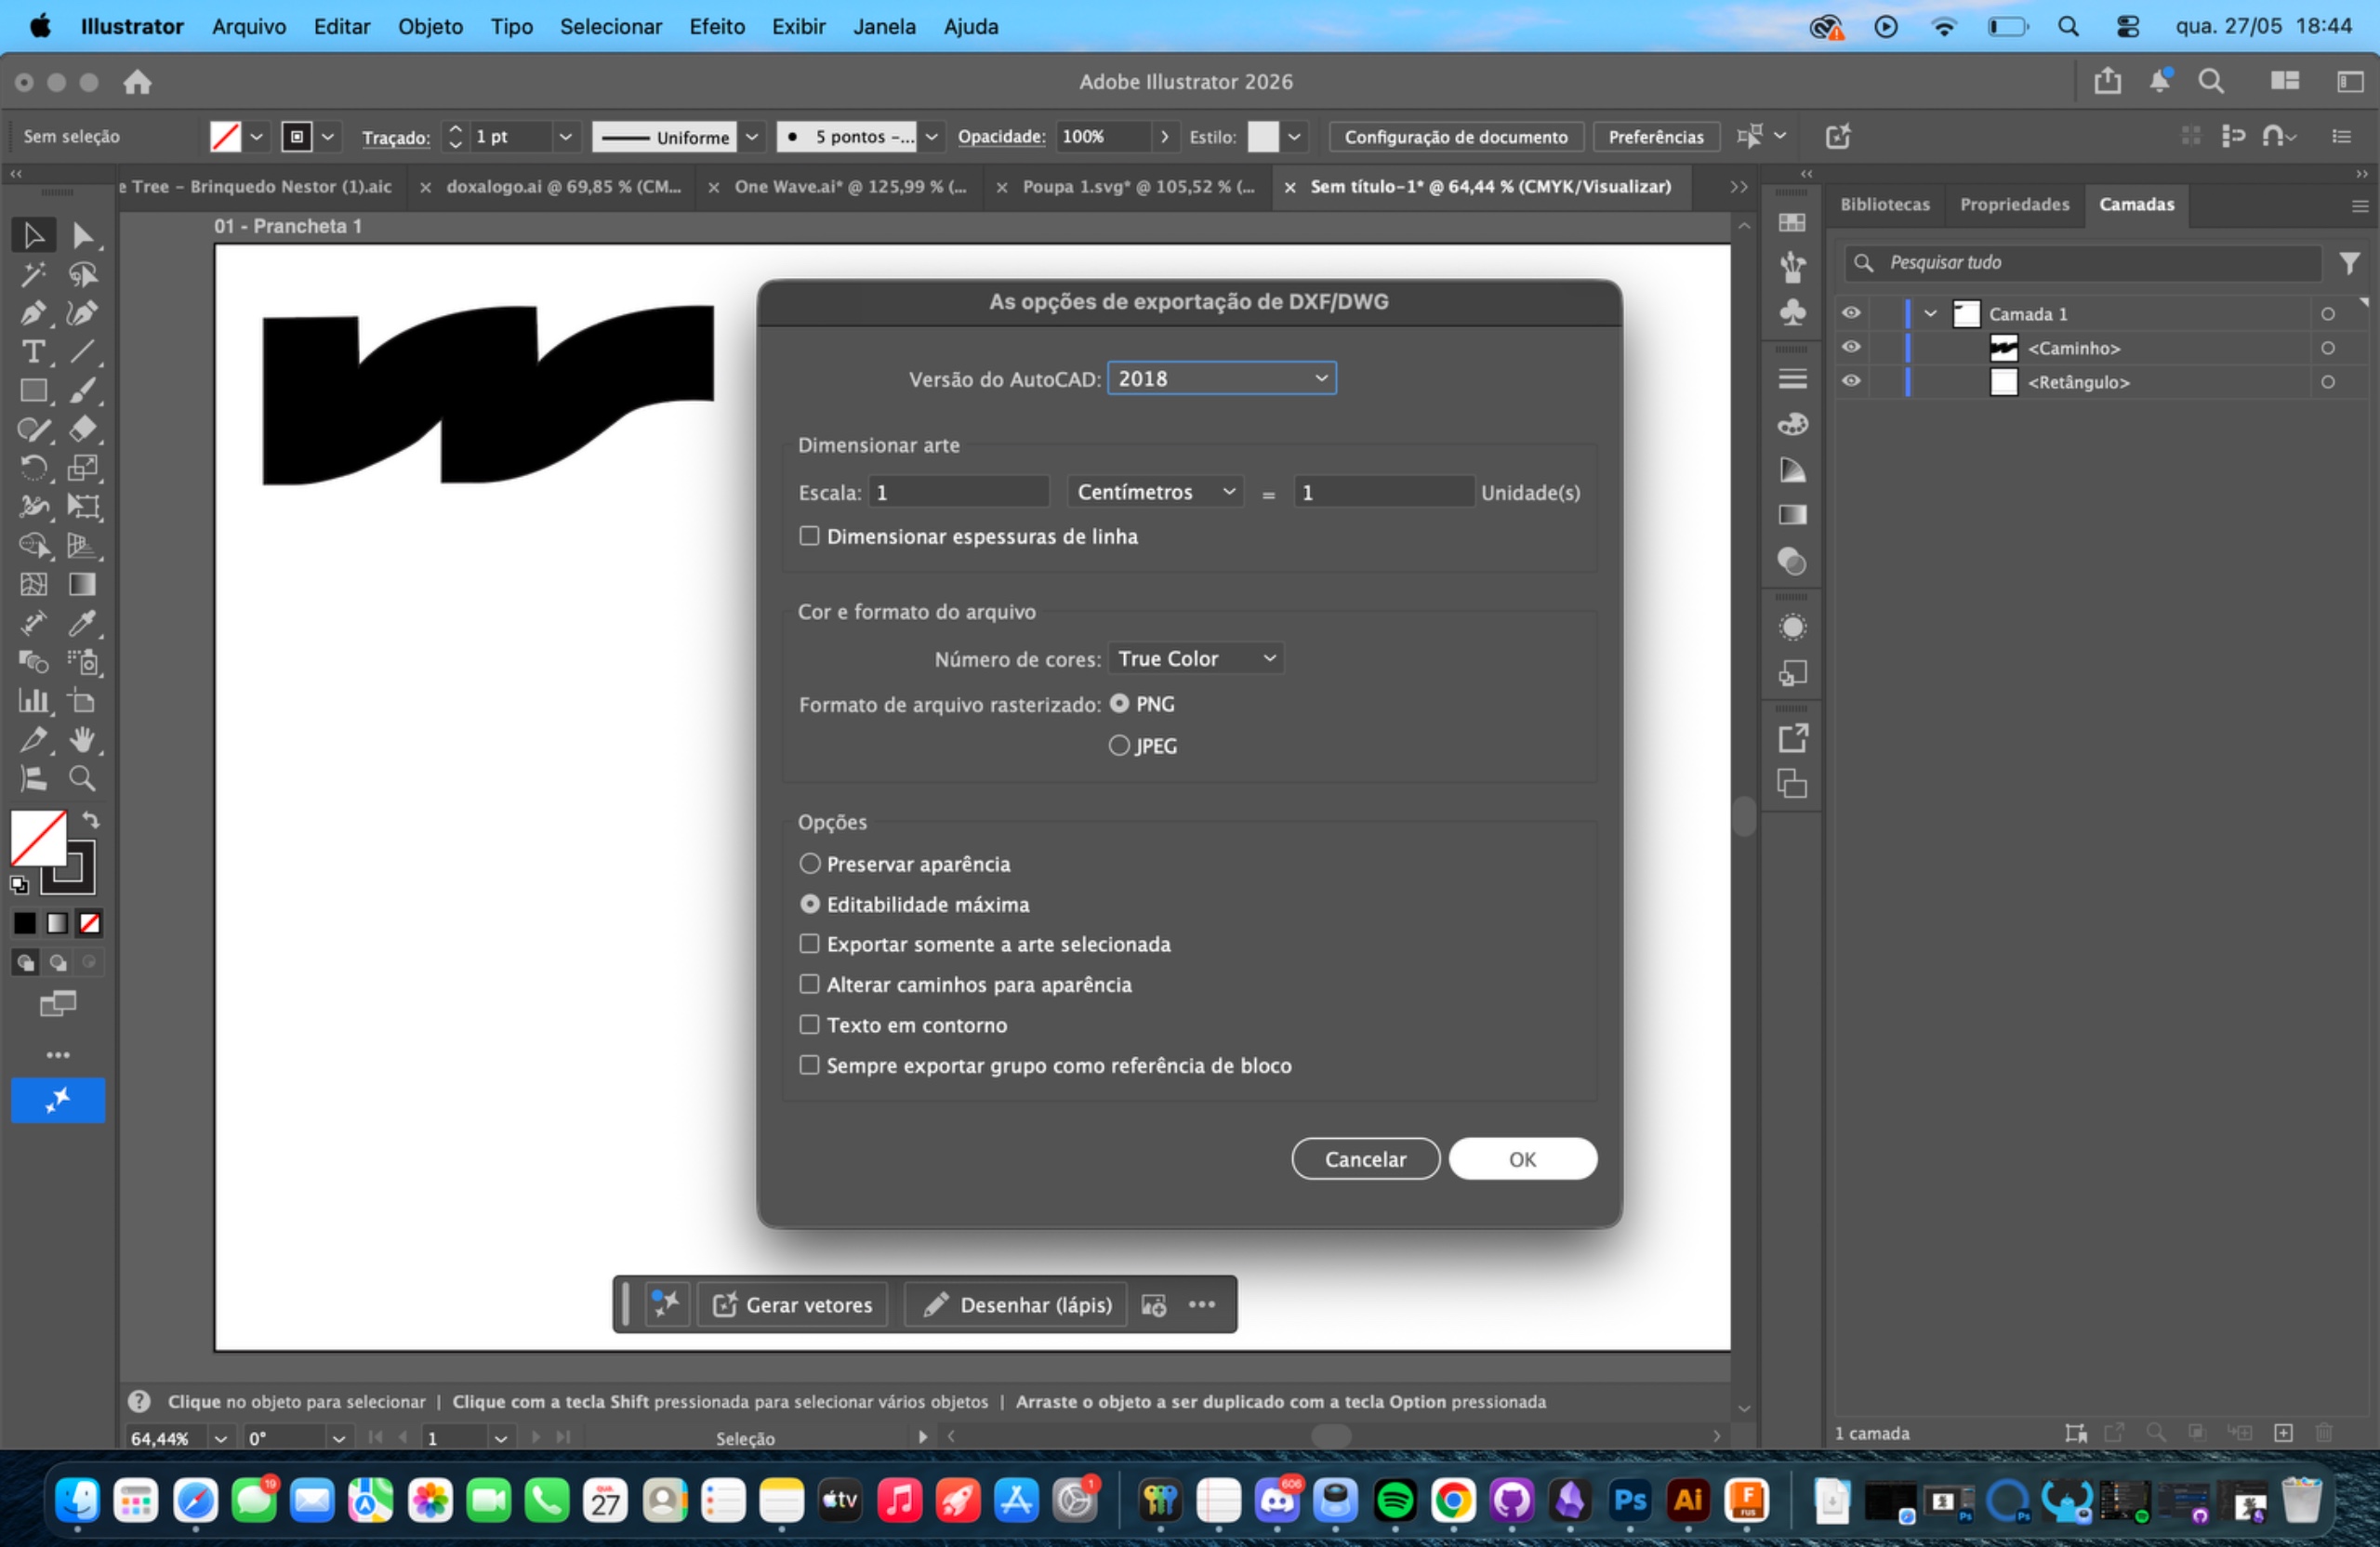Open the Efeito menu
The height and width of the screenshot is (1547, 2380).
coord(717,26)
